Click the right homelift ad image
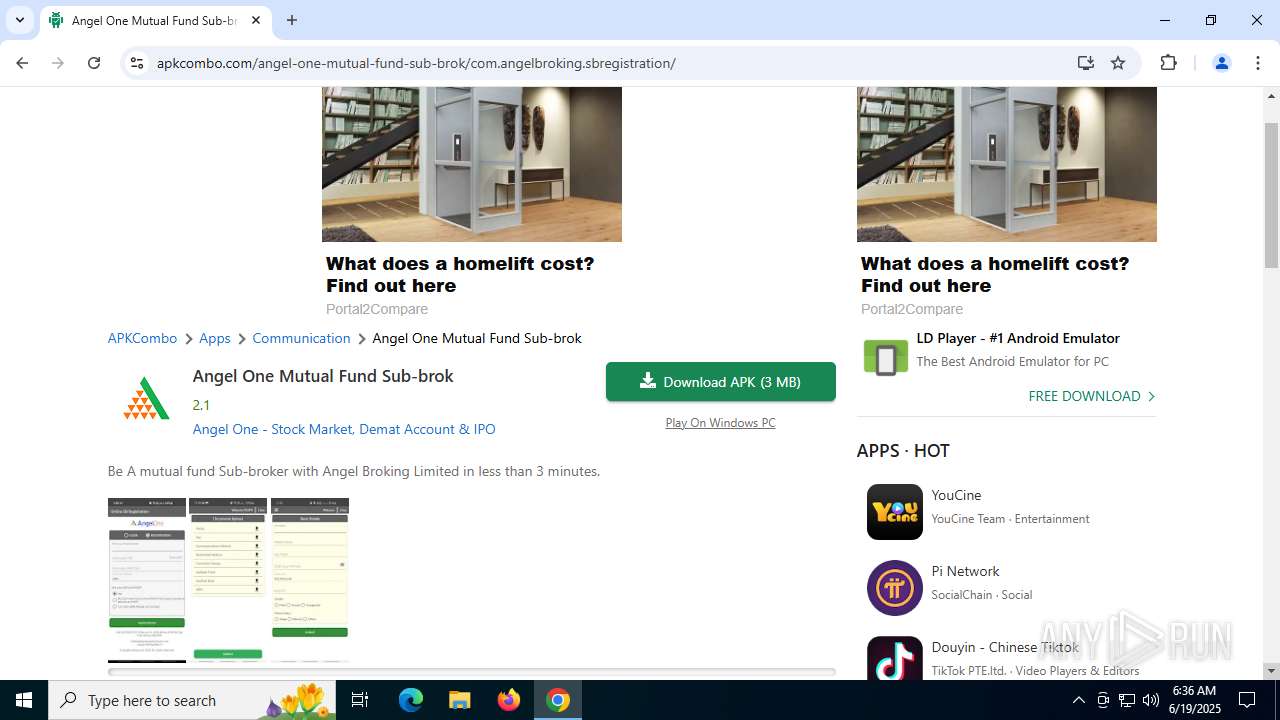The width and height of the screenshot is (1280, 720). (x=1007, y=164)
